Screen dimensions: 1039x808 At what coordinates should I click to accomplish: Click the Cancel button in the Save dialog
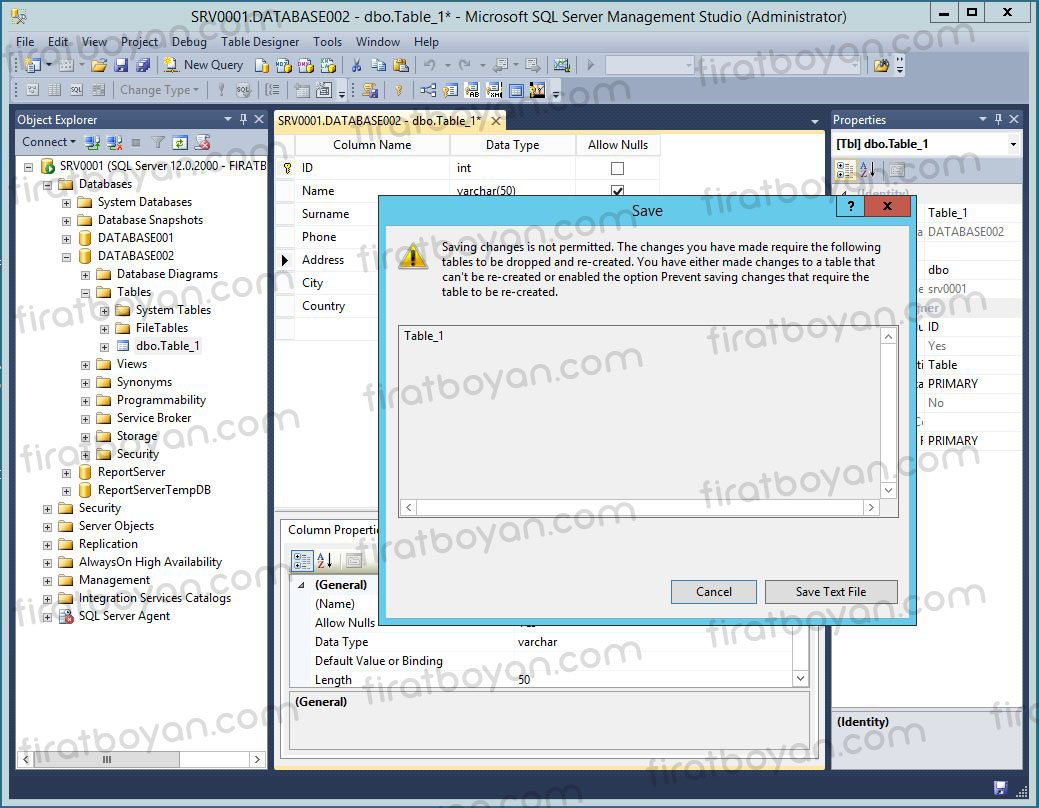pos(713,591)
